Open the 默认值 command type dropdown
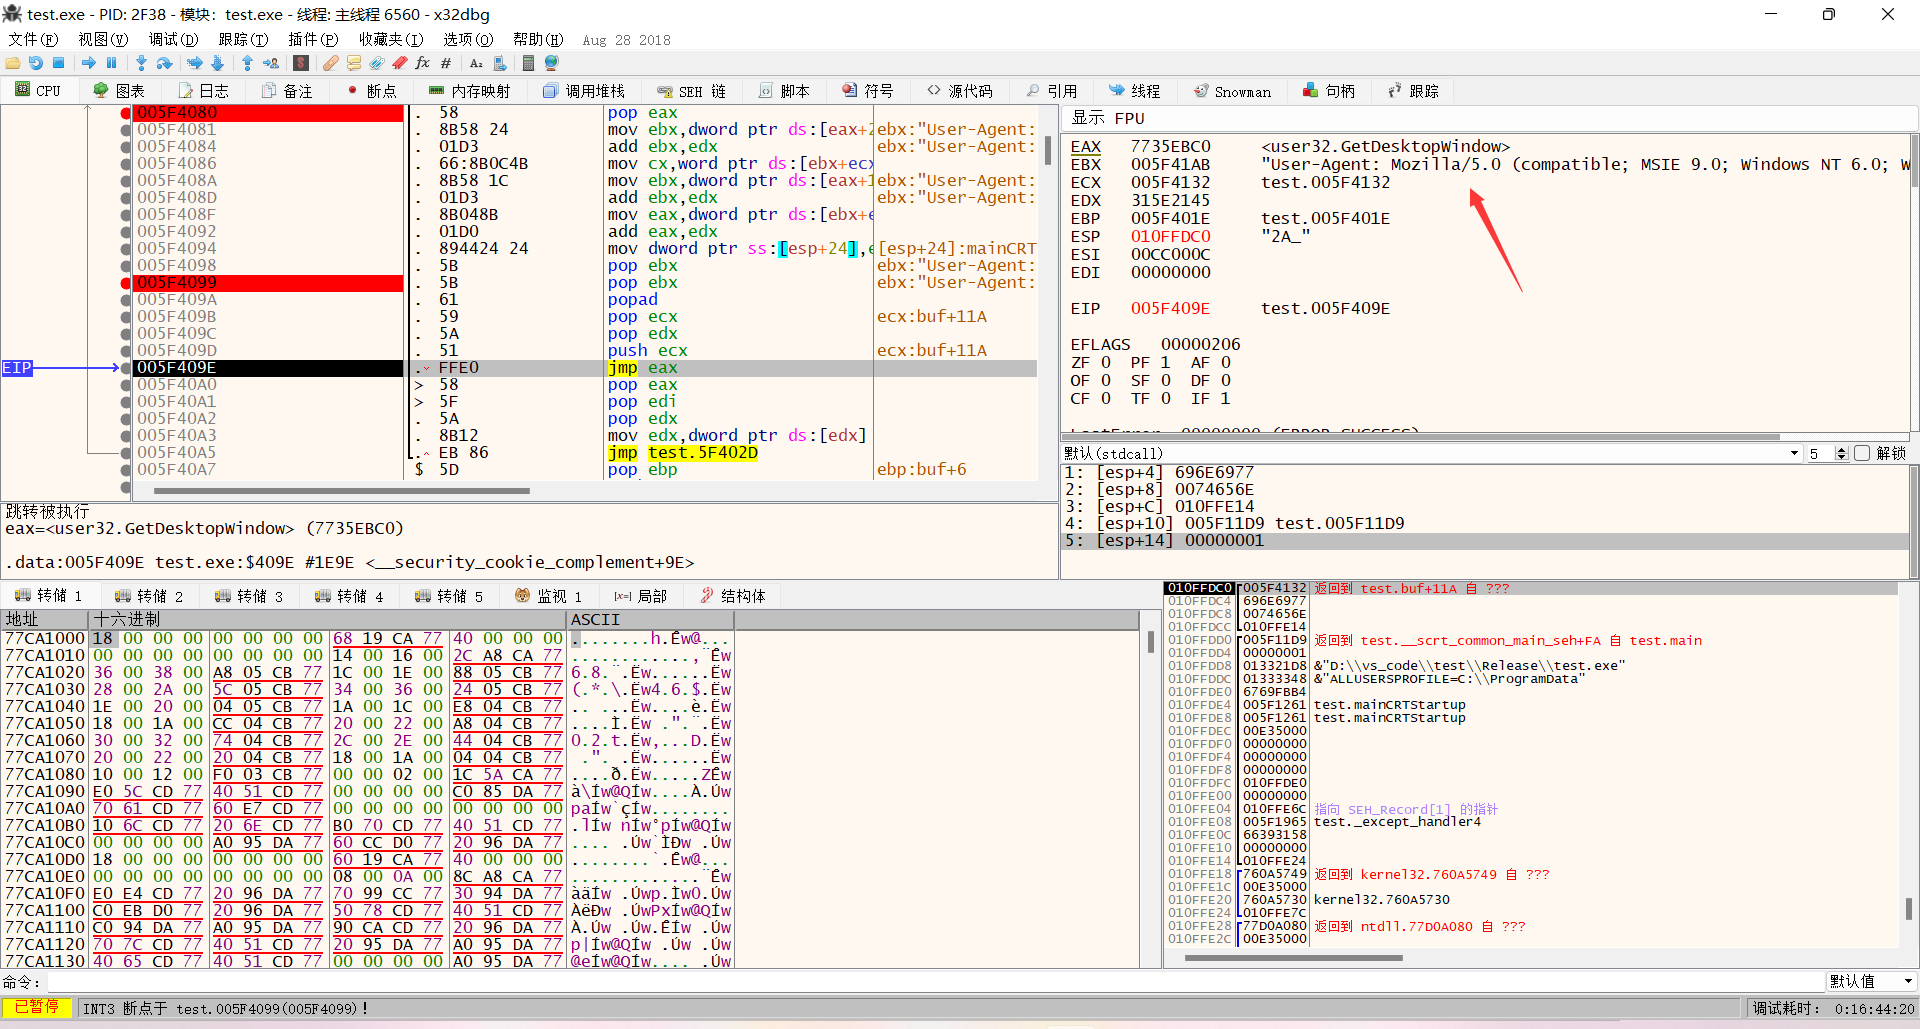 pyautogui.click(x=1870, y=982)
